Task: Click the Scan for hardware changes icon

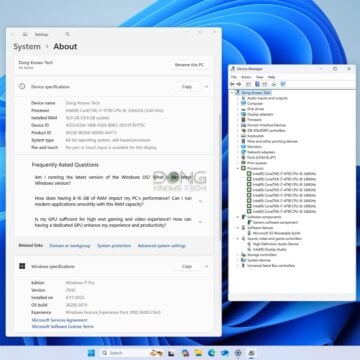Action: click(x=283, y=84)
